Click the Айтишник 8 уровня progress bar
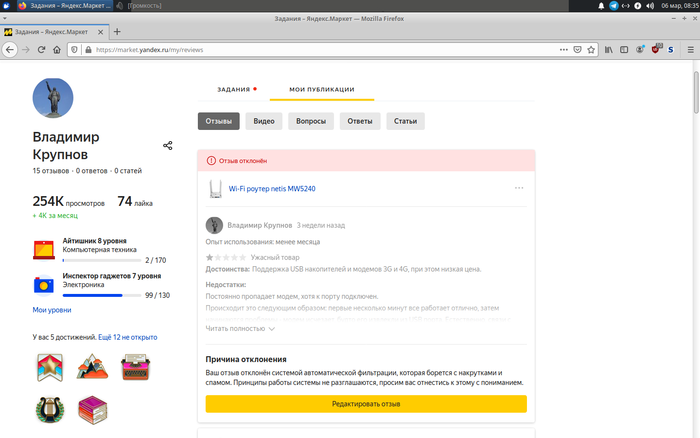 102,260
